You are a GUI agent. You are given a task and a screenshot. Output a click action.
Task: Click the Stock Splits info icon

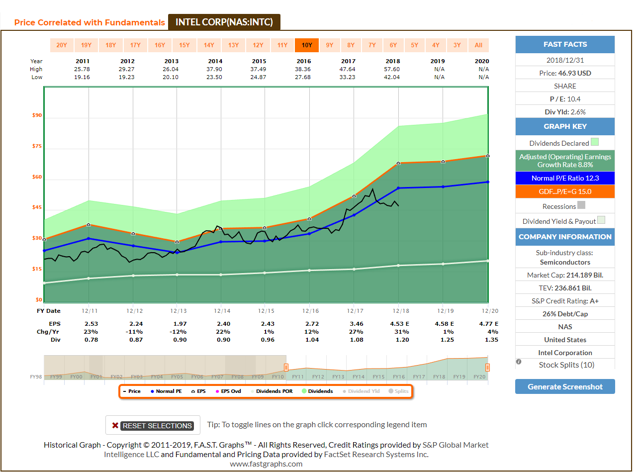519,362
